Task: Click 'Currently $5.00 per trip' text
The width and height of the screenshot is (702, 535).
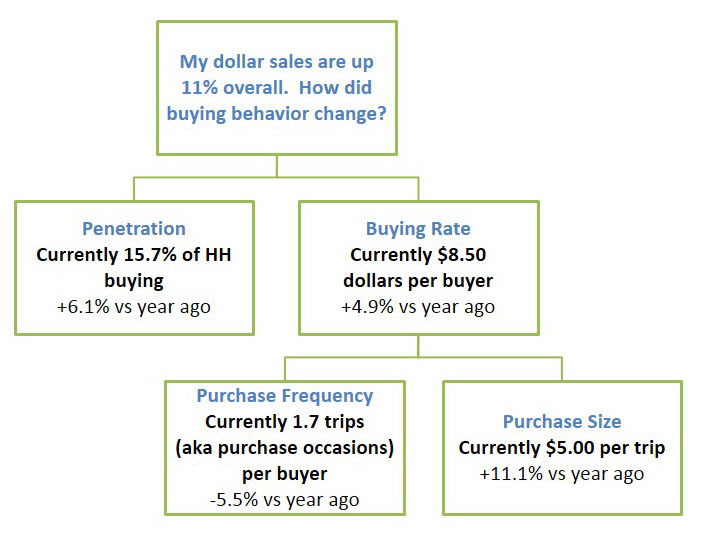Action: [x=562, y=448]
